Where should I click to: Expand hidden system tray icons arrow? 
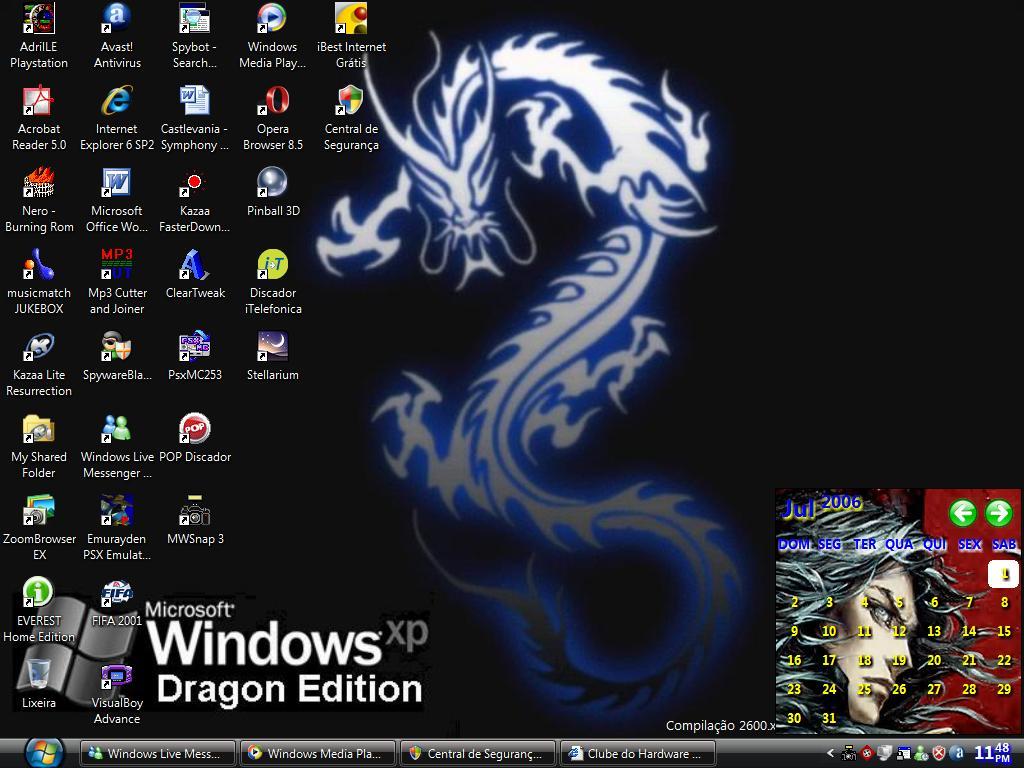(x=831, y=753)
